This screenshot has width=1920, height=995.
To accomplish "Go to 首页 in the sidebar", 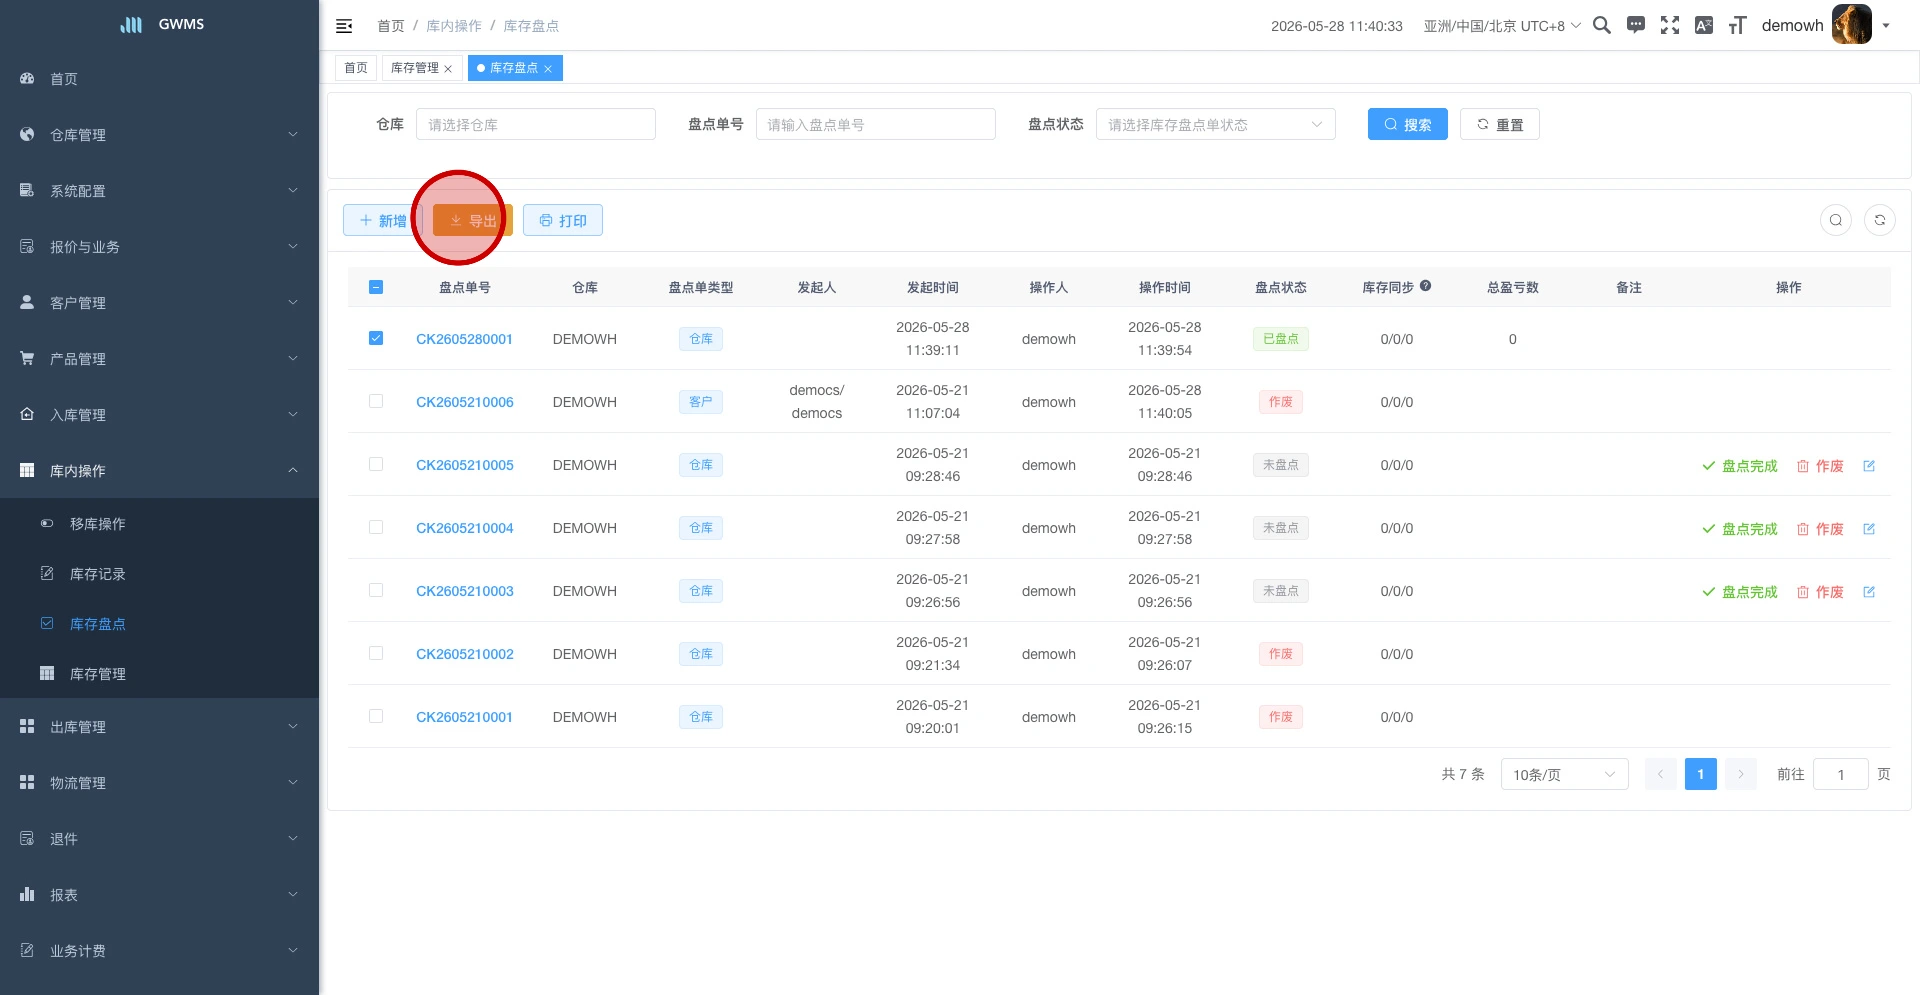I will [159, 78].
